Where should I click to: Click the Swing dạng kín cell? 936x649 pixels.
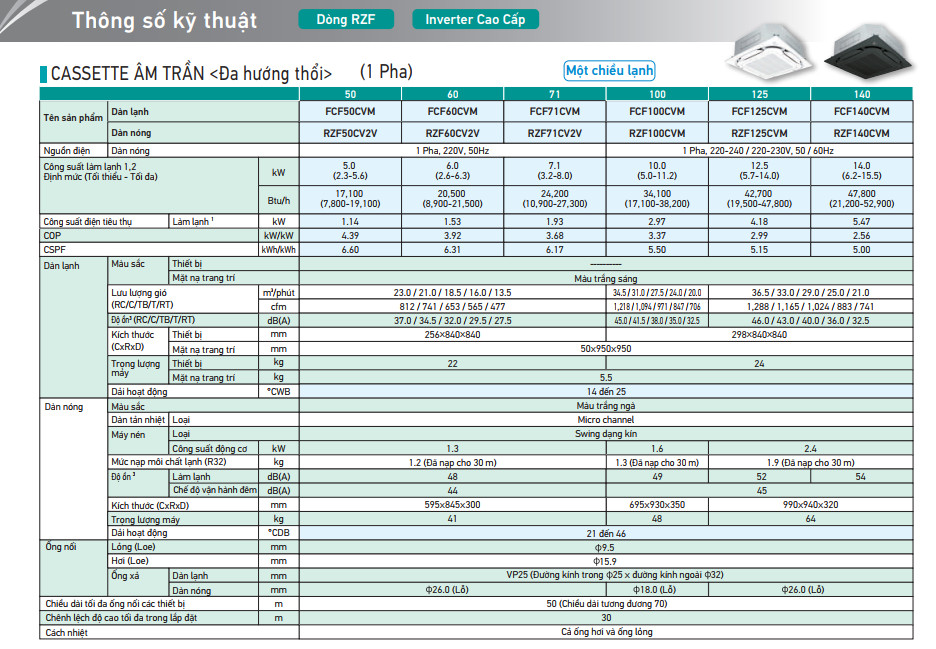(605, 434)
